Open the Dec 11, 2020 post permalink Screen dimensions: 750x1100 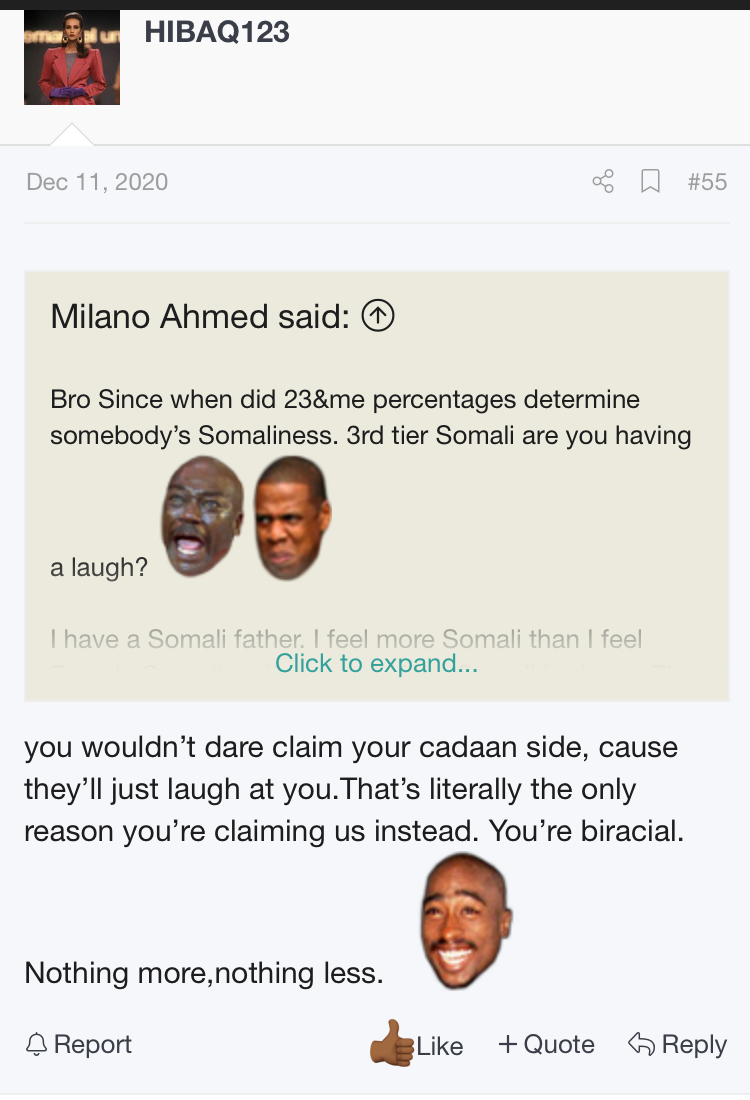coord(97,182)
